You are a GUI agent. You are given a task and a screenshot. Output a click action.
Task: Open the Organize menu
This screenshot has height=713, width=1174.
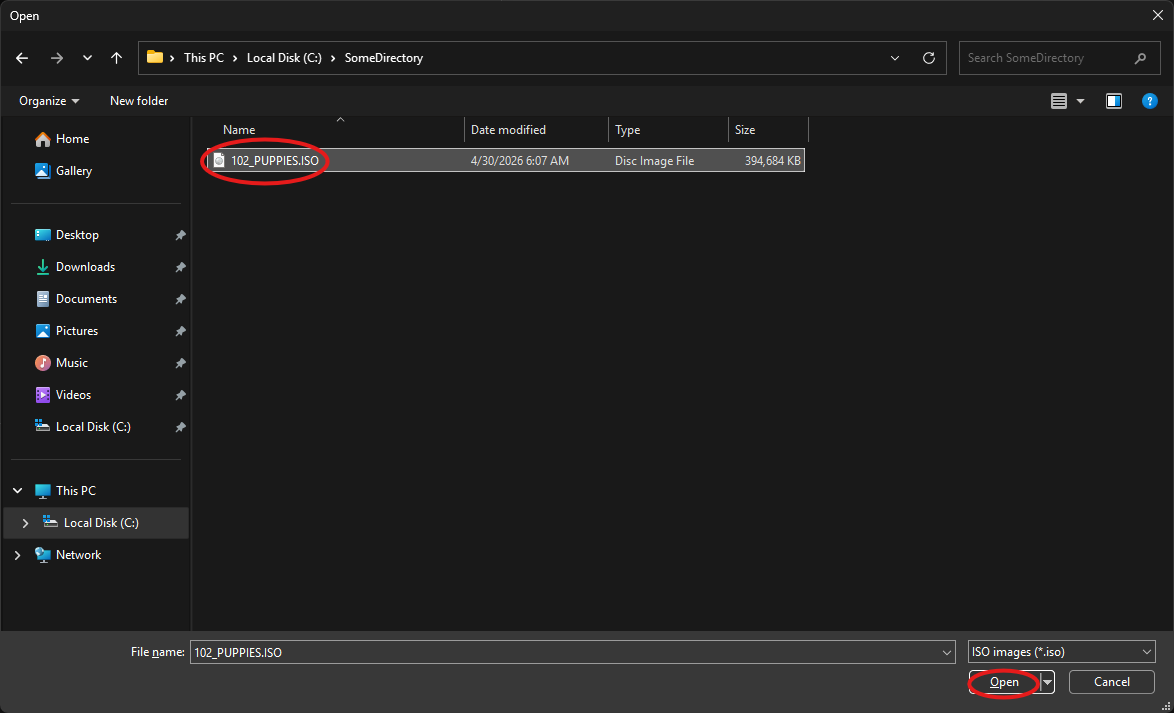[49, 100]
